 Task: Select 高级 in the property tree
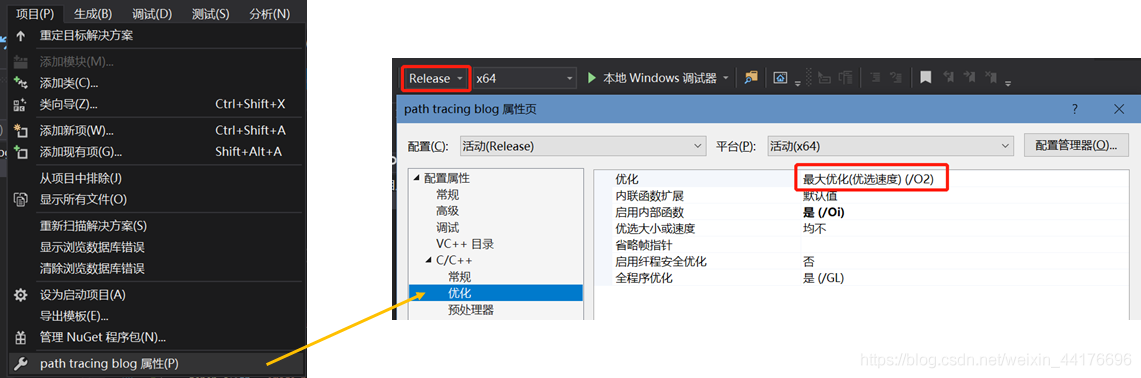(x=448, y=211)
